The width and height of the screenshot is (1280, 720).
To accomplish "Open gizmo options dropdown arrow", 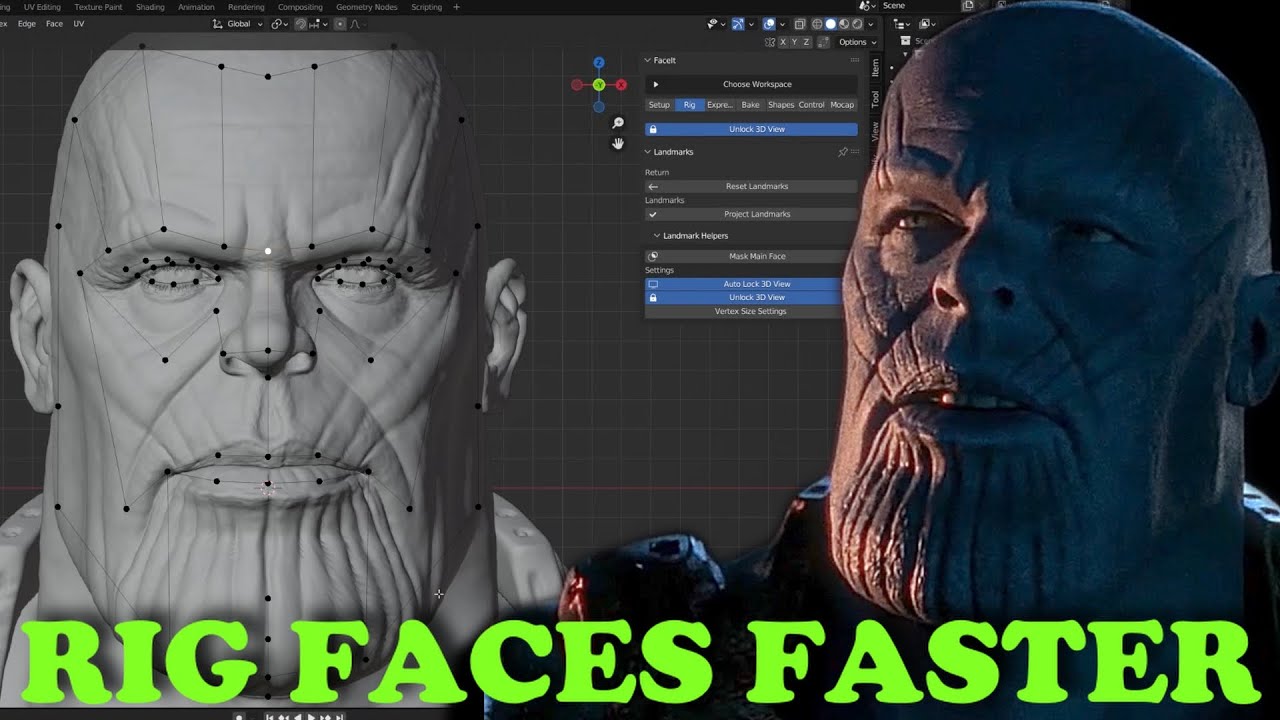I will pyautogui.click(x=751, y=24).
